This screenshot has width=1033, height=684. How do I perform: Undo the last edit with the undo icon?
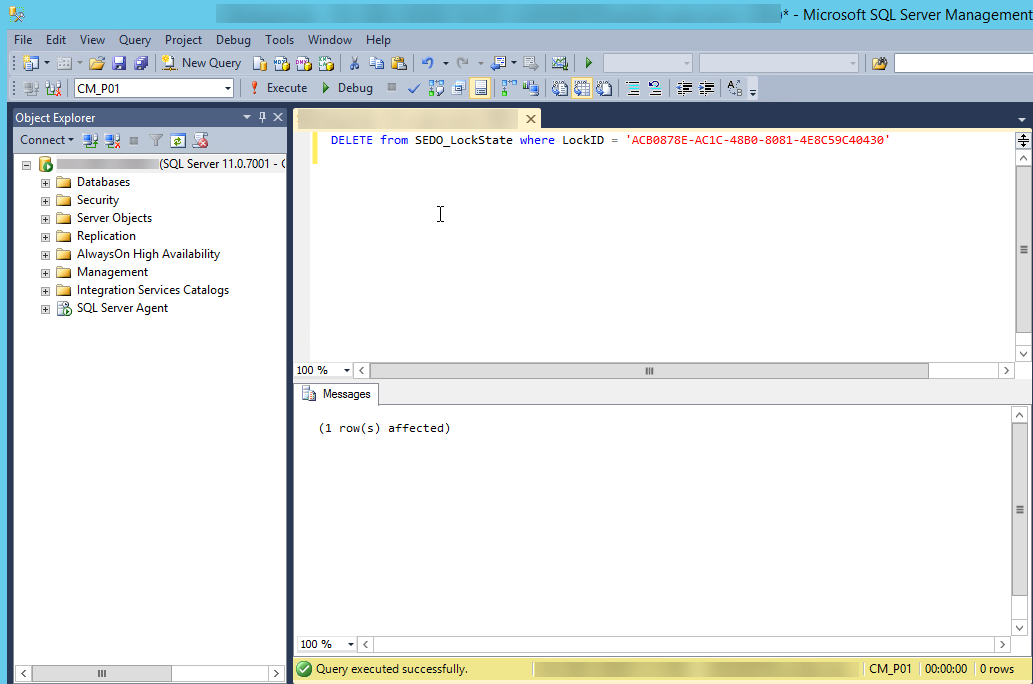click(430, 62)
